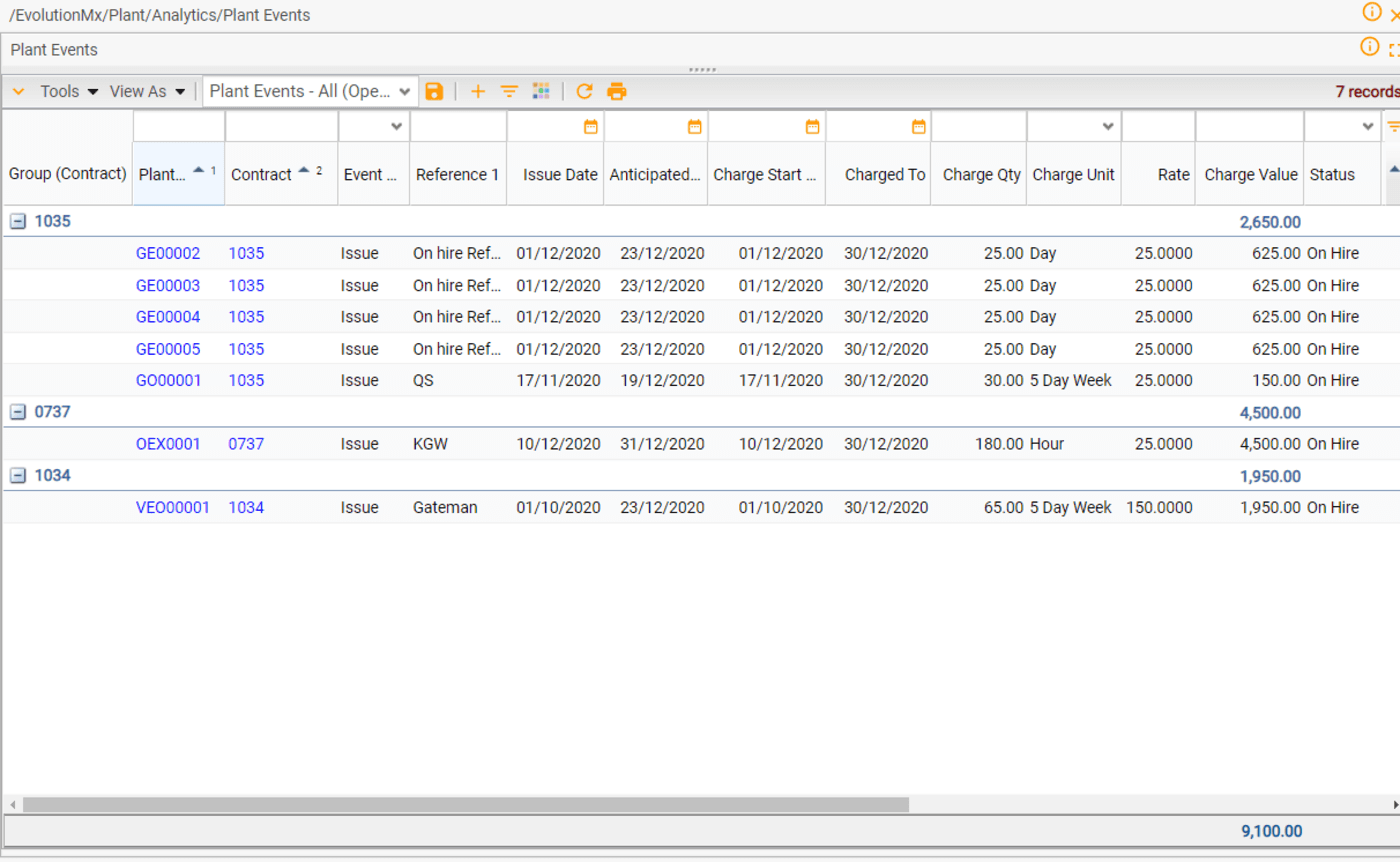Sort by the Issue Date column header
This screenshot has height=862, width=1400.
[x=555, y=174]
